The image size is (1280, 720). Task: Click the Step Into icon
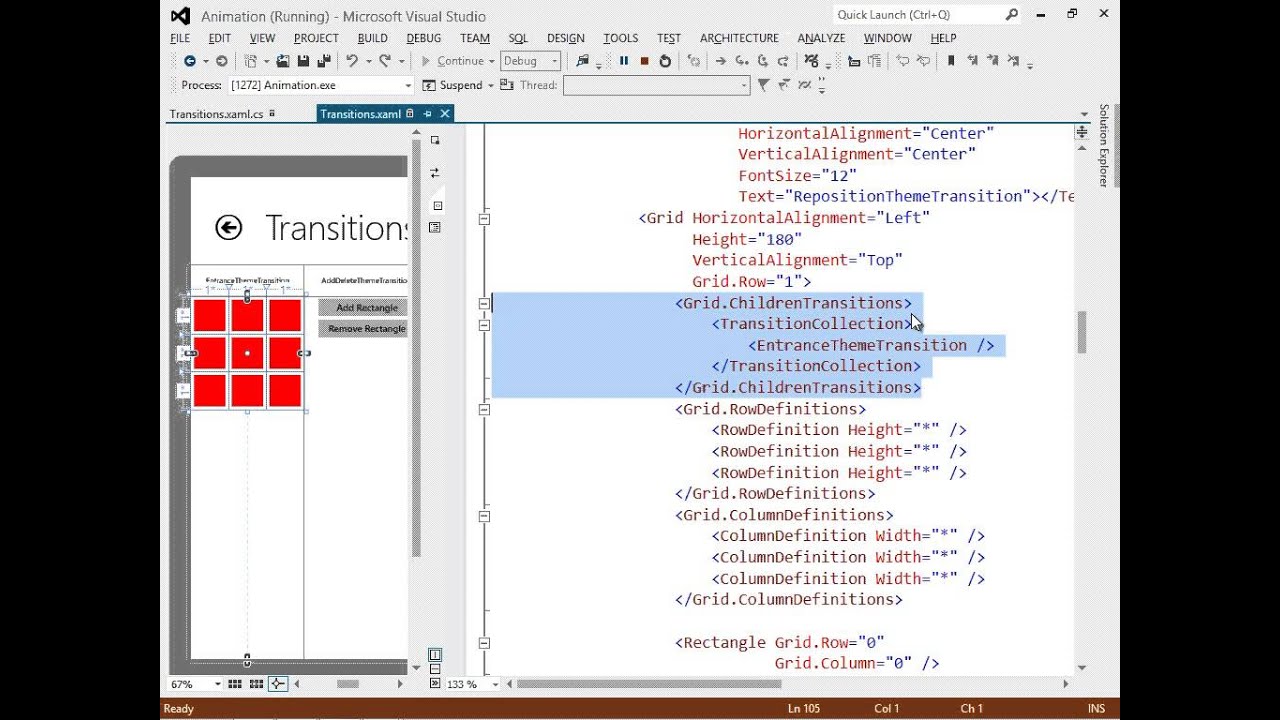[742, 61]
